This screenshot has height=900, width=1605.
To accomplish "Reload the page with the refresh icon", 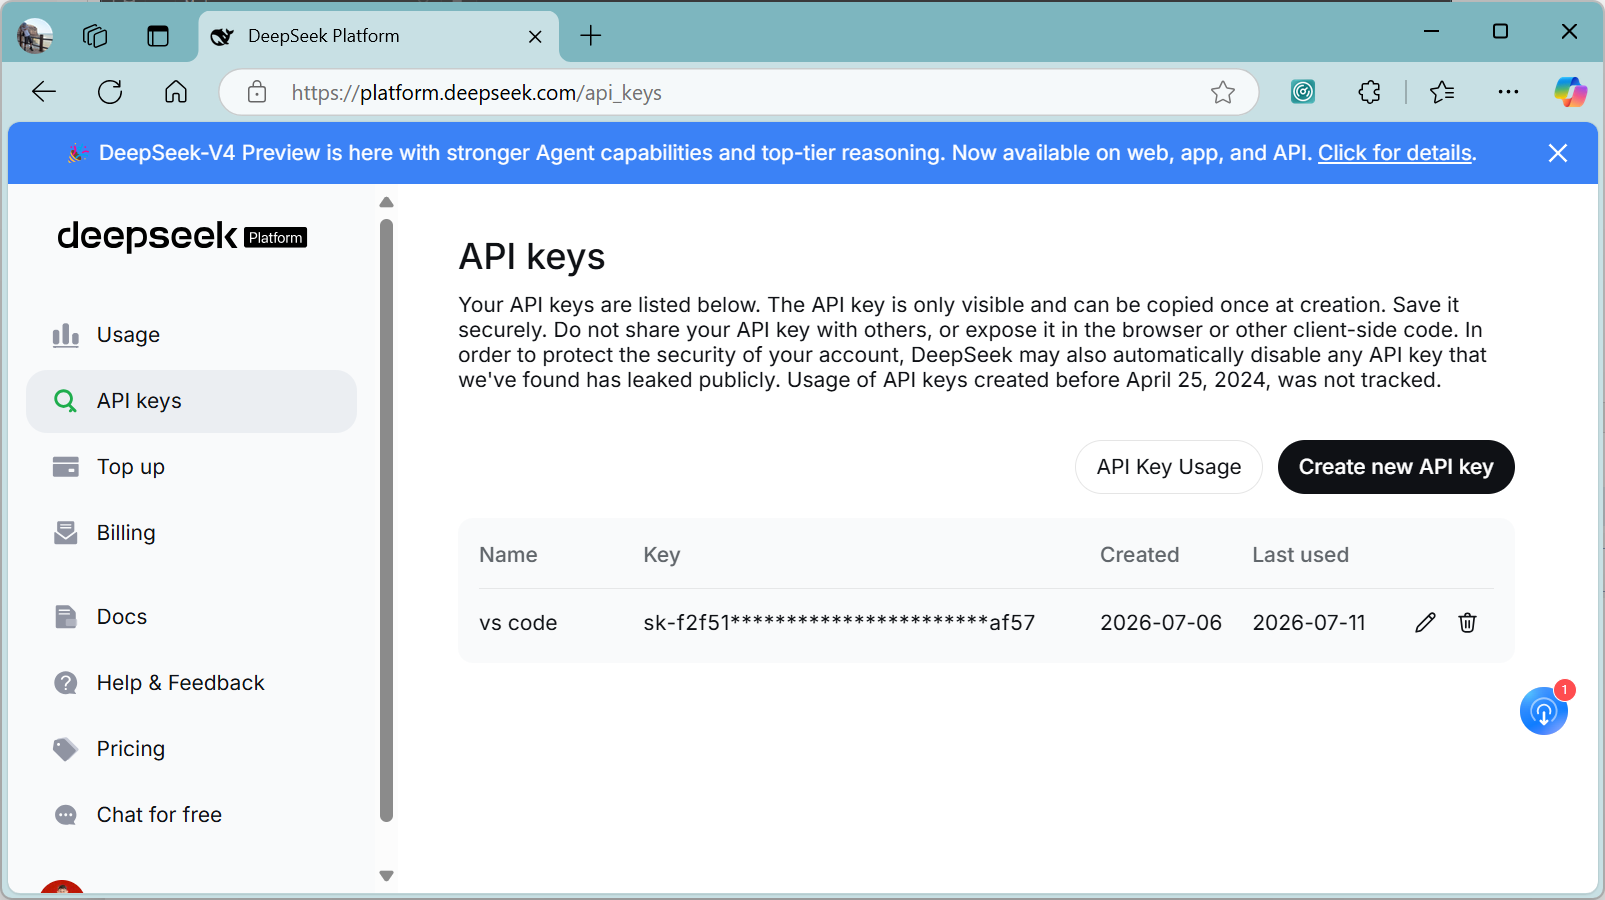I will pyautogui.click(x=110, y=92).
